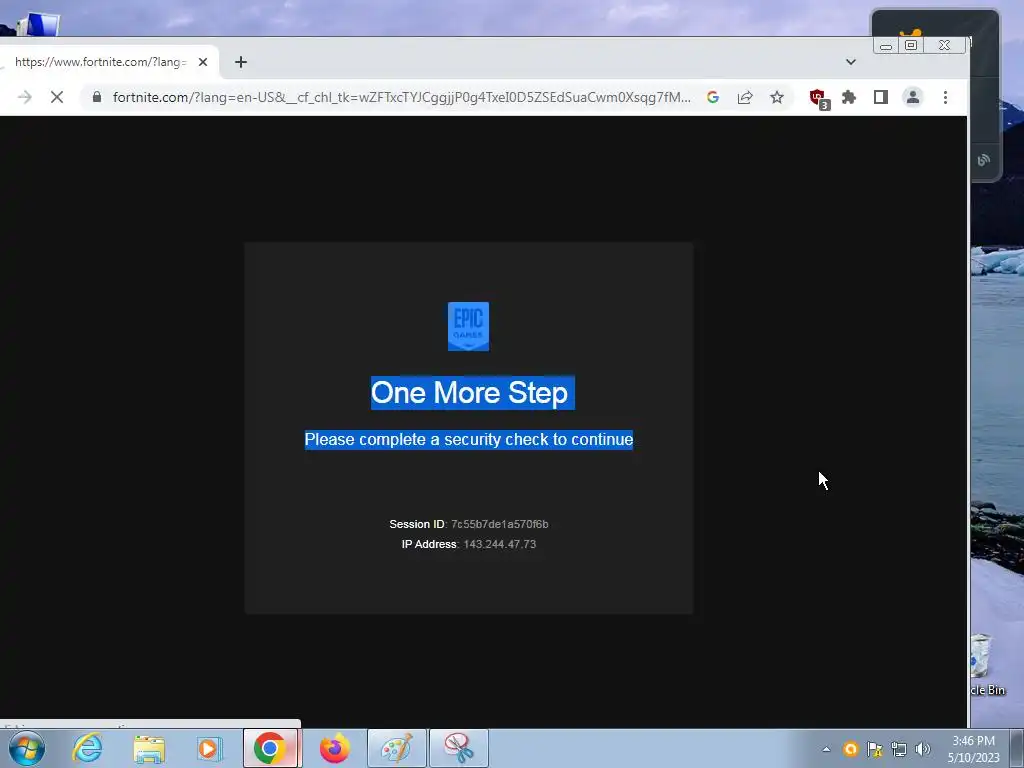View site info via the padlock icon
The image size is (1024, 768).
[97, 97]
